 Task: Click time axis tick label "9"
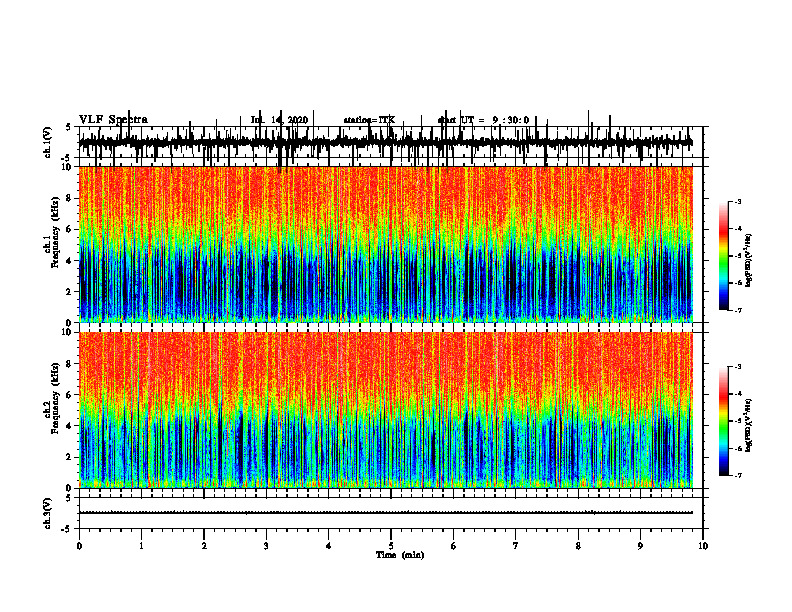pos(640,546)
